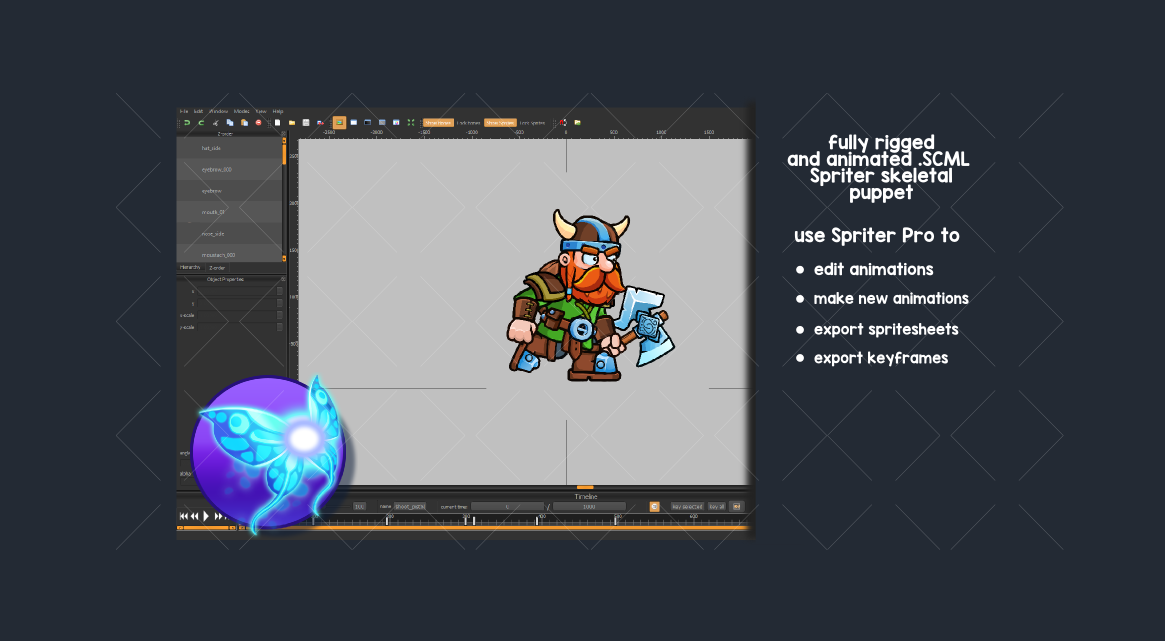This screenshot has height=641, width=1165.
Task: Toggle the Lock bones button
Action: tap(468, 123)
